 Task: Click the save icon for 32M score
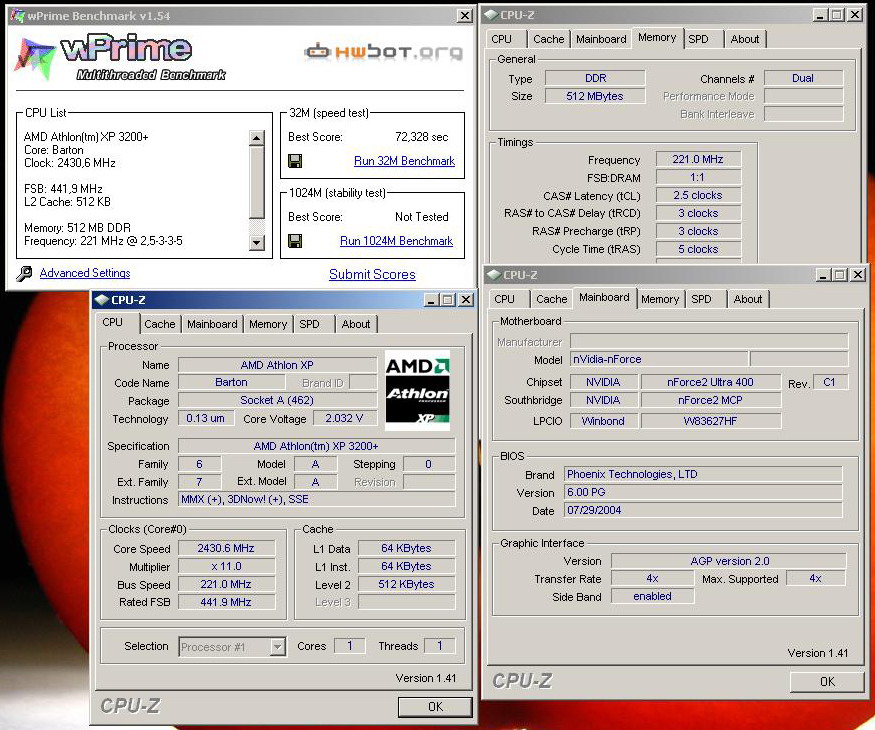295,161
